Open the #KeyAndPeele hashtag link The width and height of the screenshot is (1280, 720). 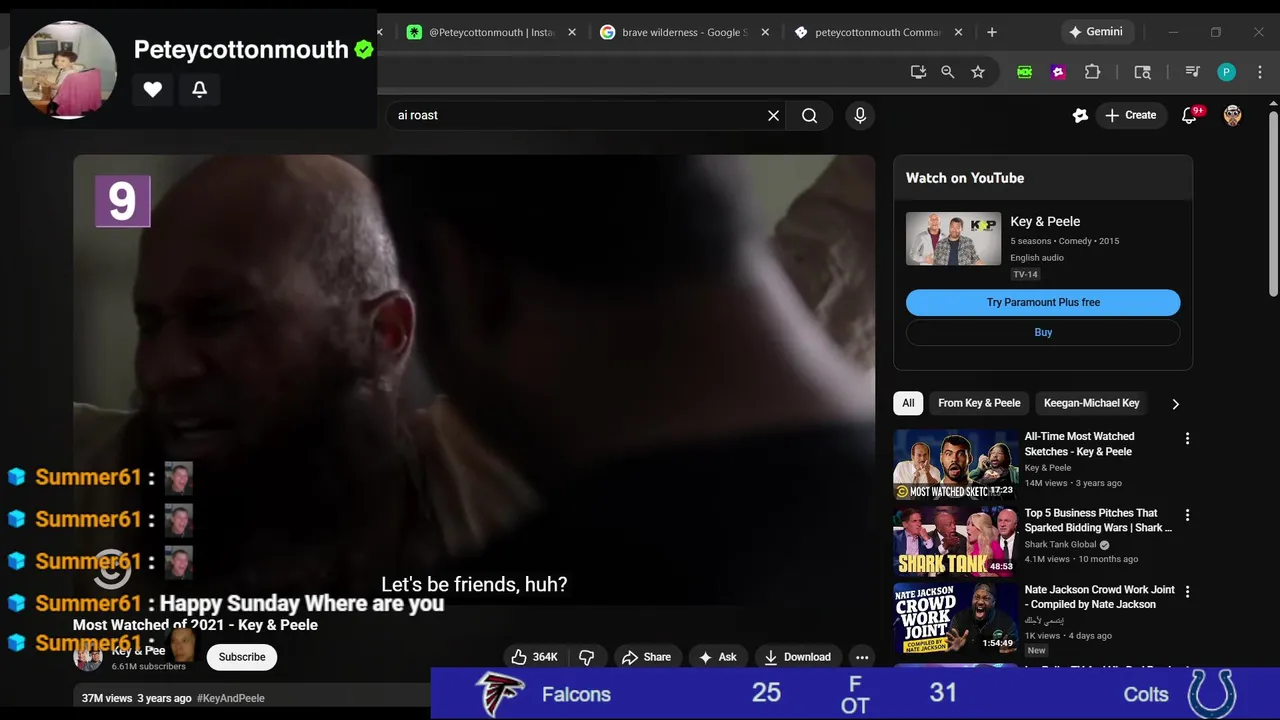tap(231, 698)
